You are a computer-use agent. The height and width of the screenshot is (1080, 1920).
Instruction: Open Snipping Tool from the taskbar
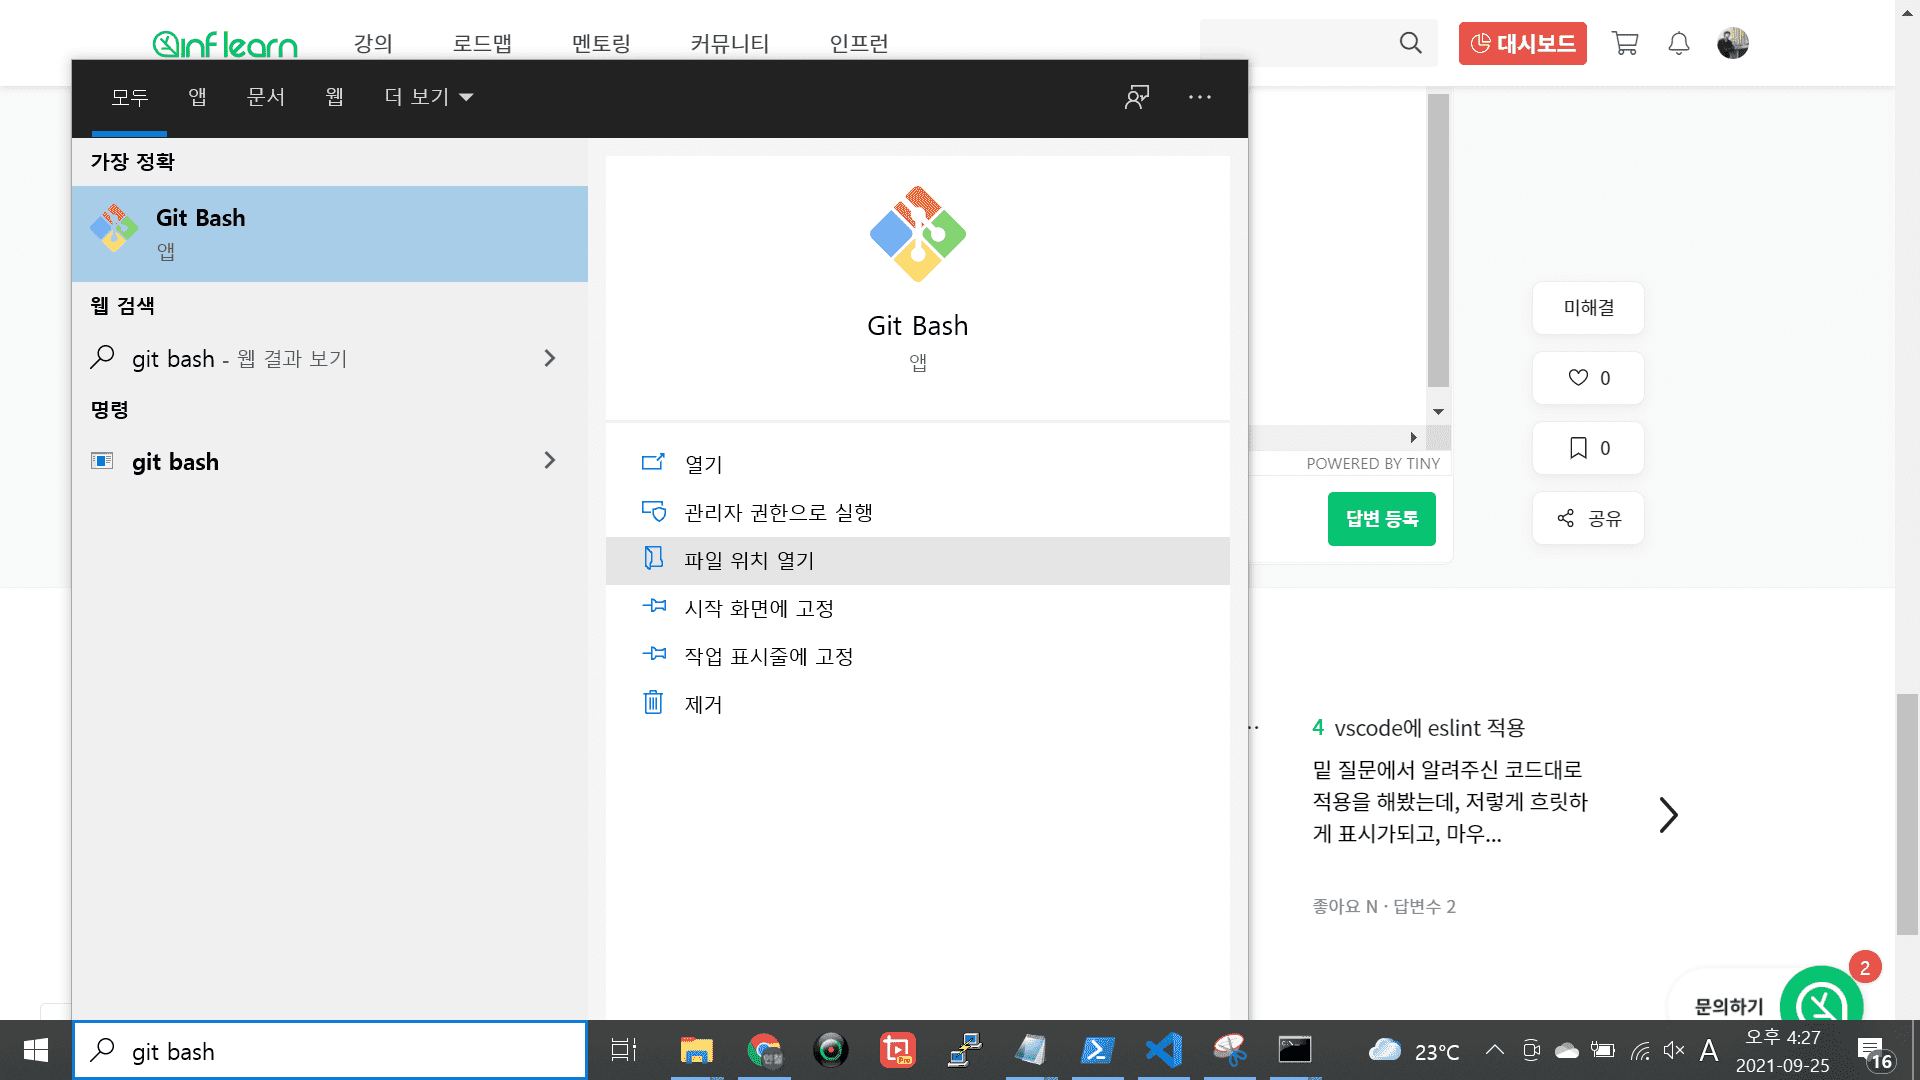click(x=1229, y=1050)
